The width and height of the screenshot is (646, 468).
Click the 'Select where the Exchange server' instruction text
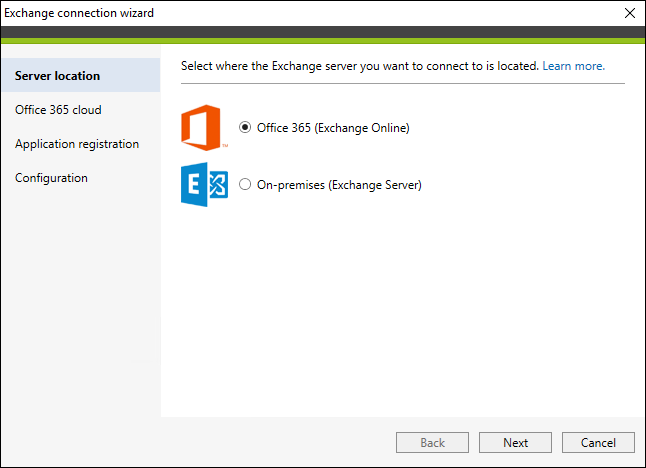360,66
